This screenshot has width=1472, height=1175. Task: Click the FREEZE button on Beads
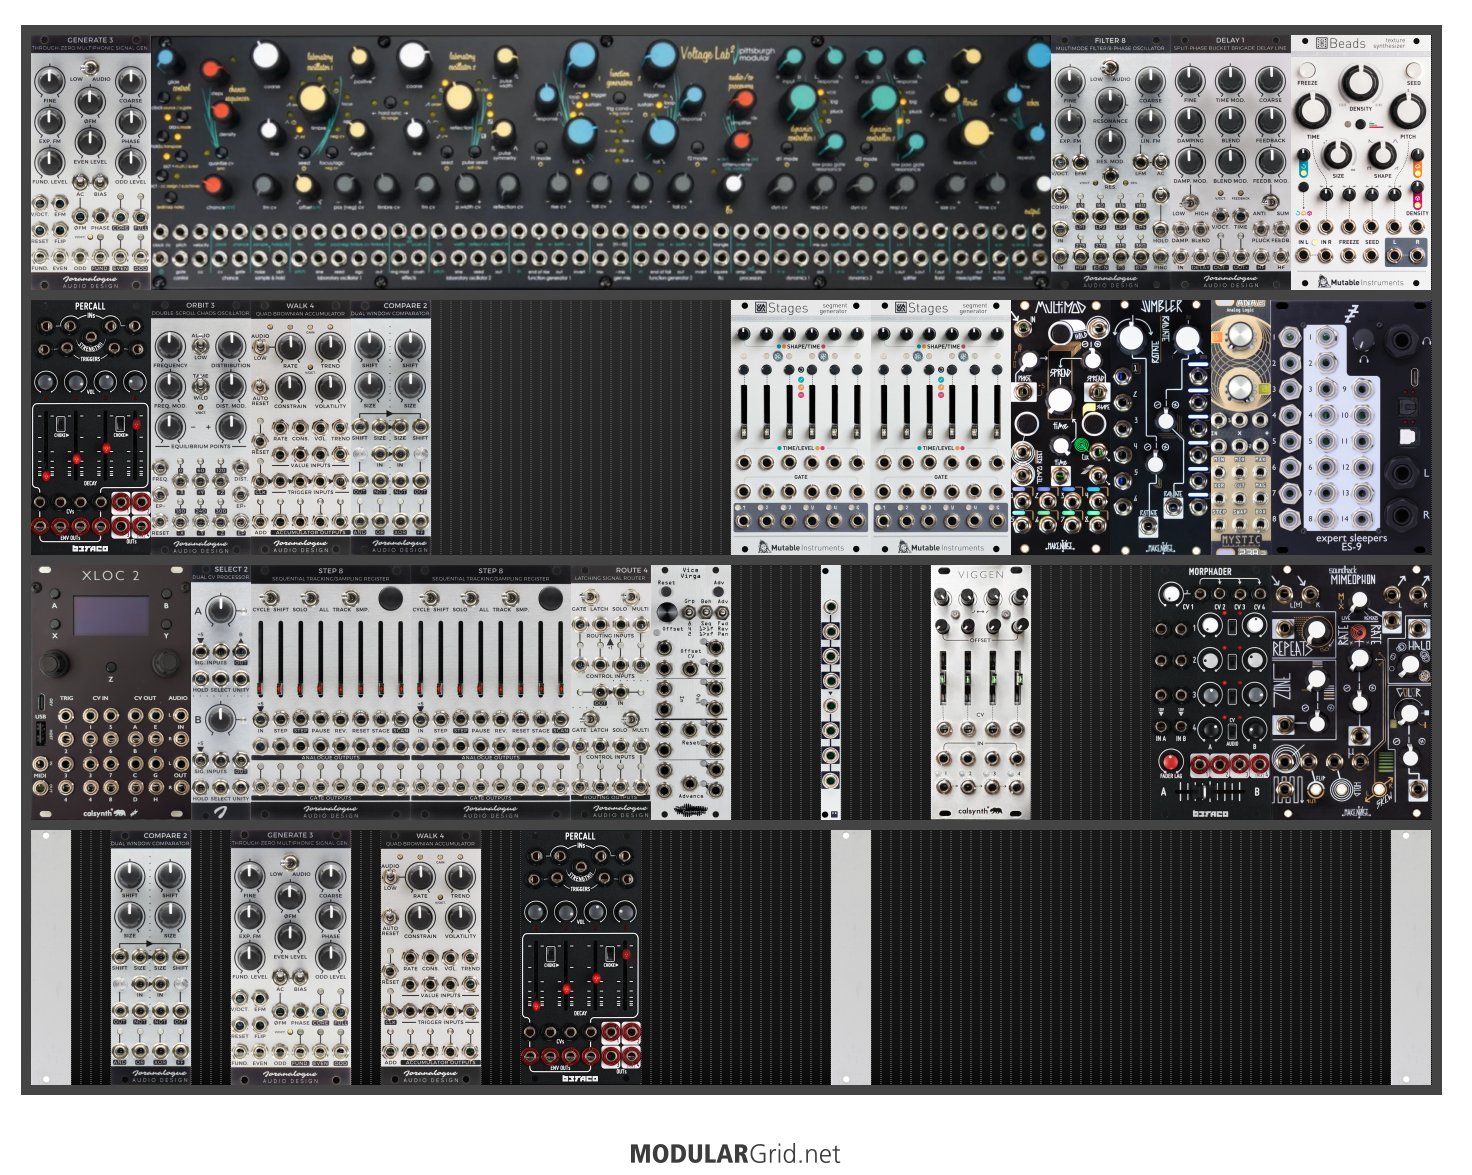coord(1307,70)
